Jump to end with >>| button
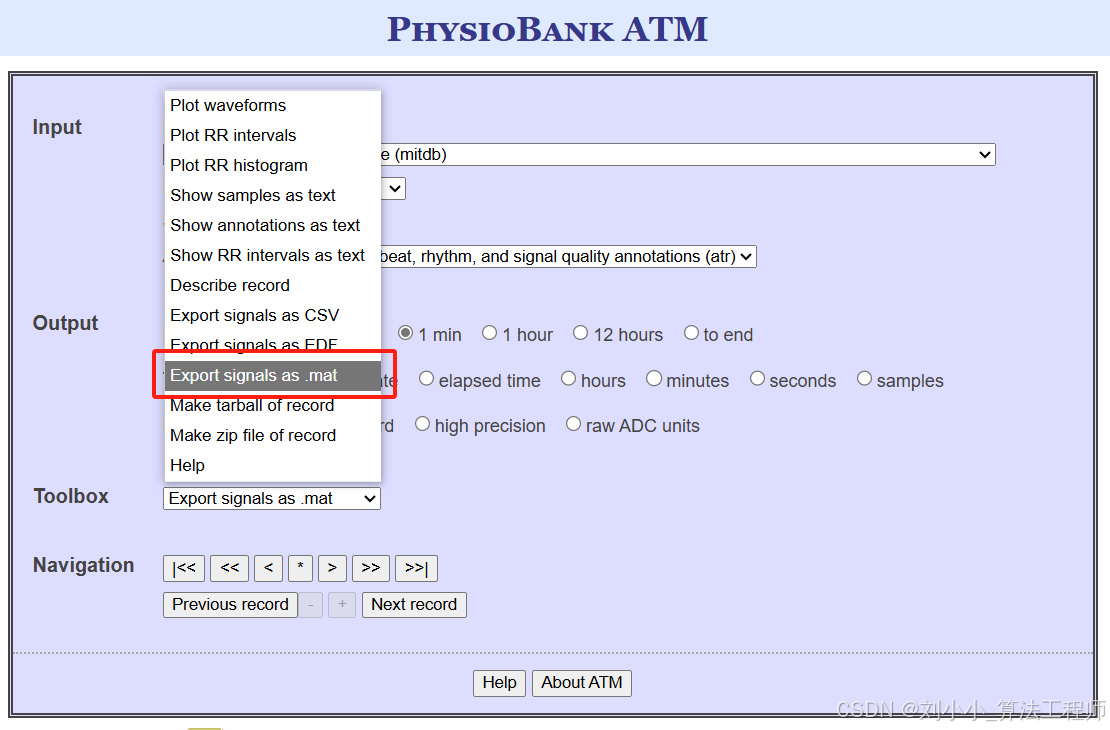Screen dimensions: 1110x730 (416, 568)
